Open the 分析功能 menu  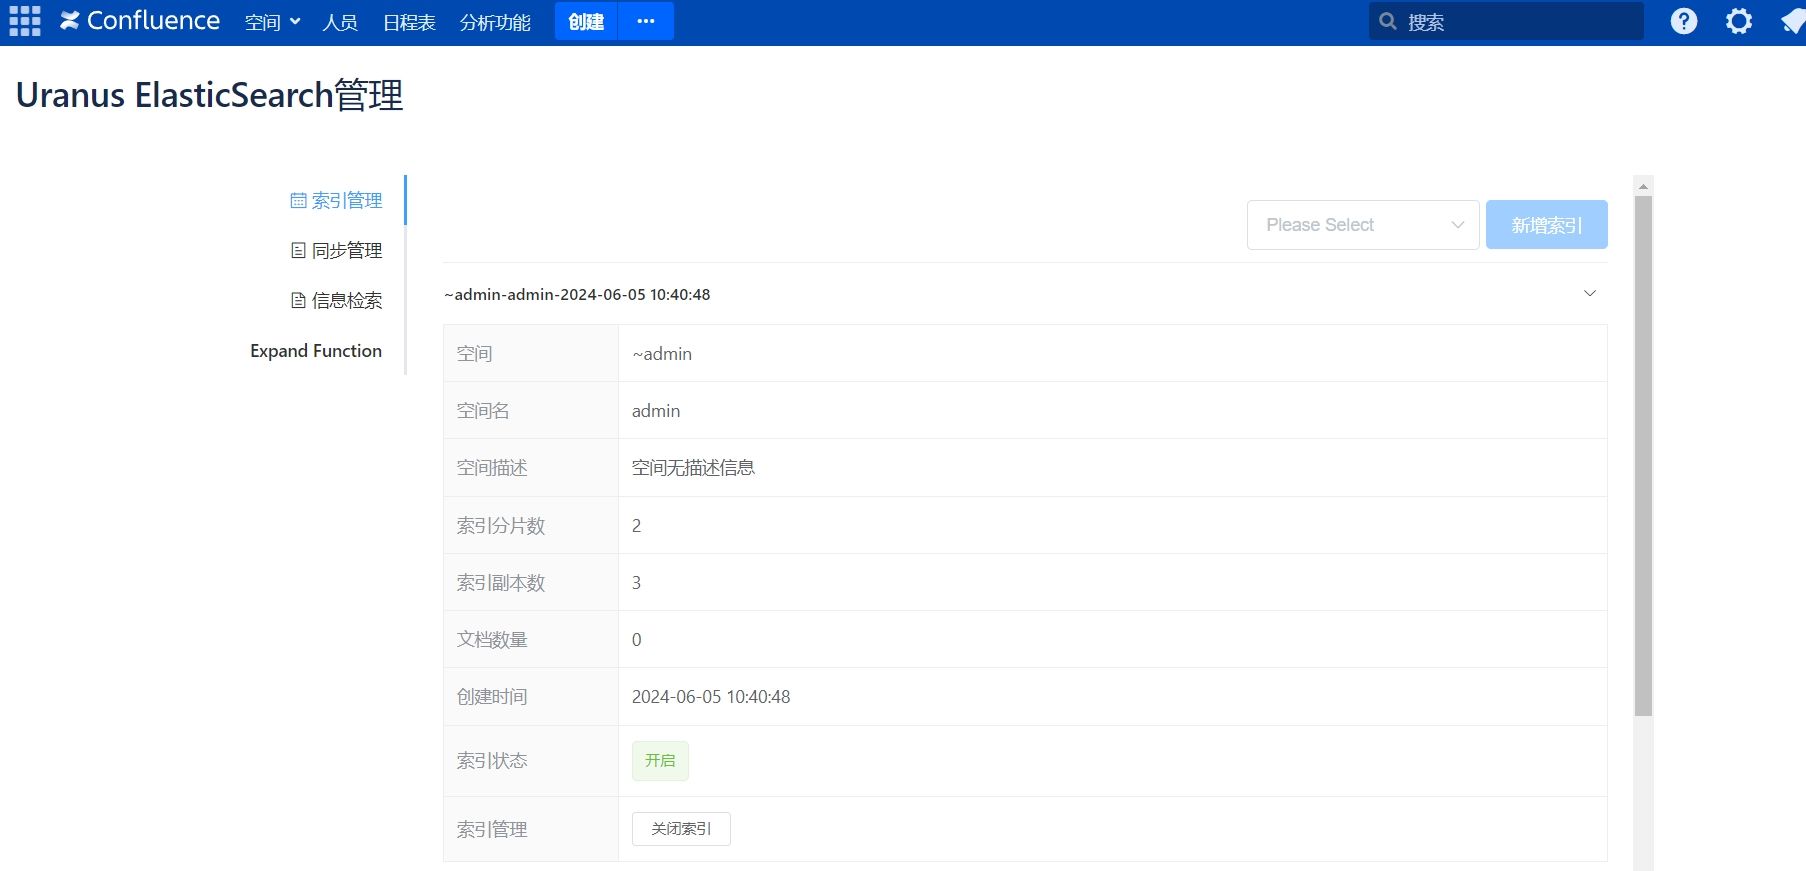[x=495, y=22]
